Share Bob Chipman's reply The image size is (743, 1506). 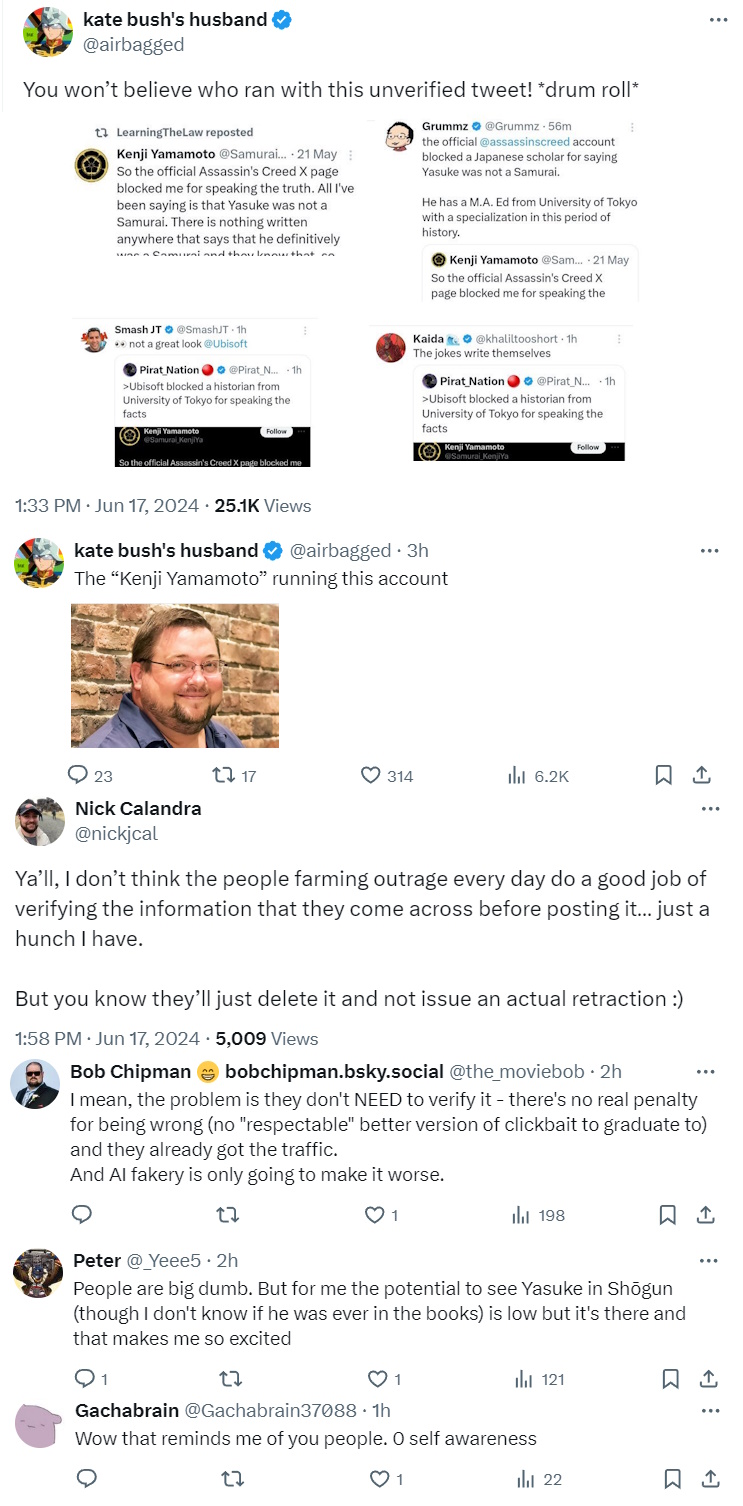705,1215
